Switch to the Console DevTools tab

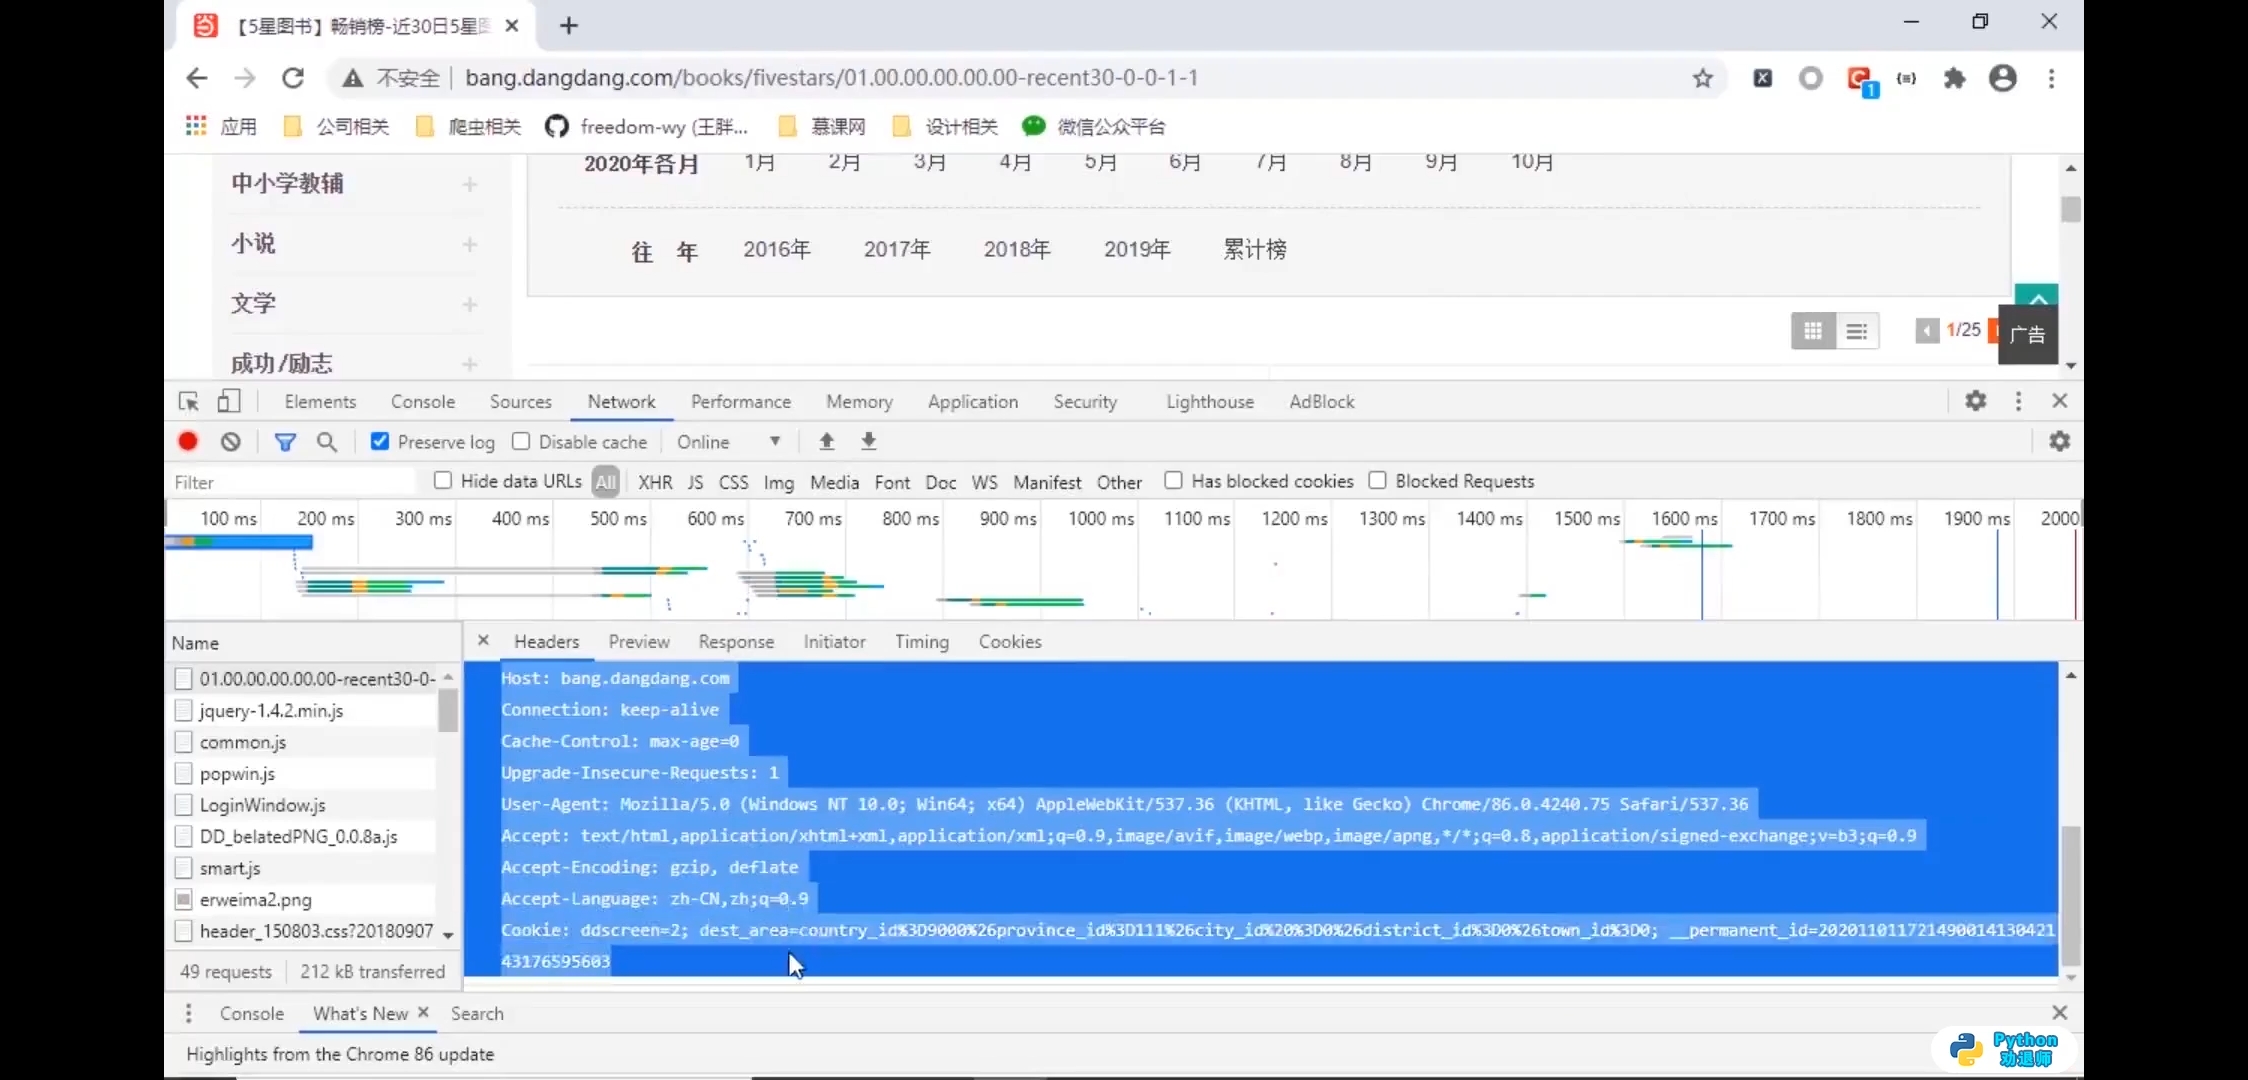(x=423, y=401)
